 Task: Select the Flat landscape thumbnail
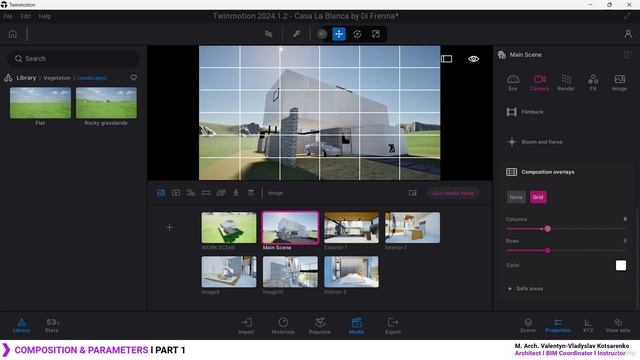[x=40, y=103]
